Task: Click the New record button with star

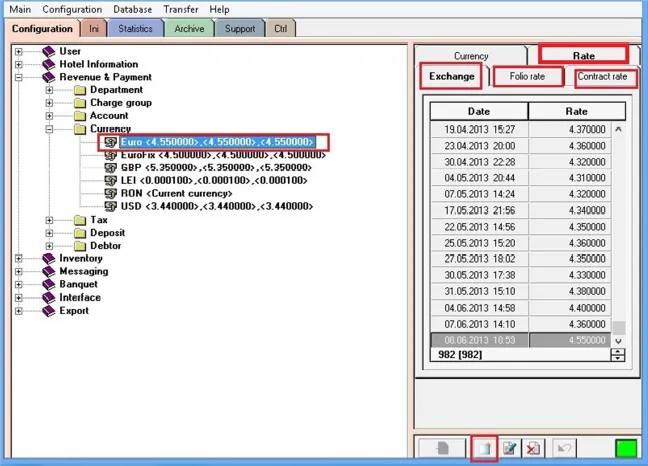Action: tap(484, 448)
